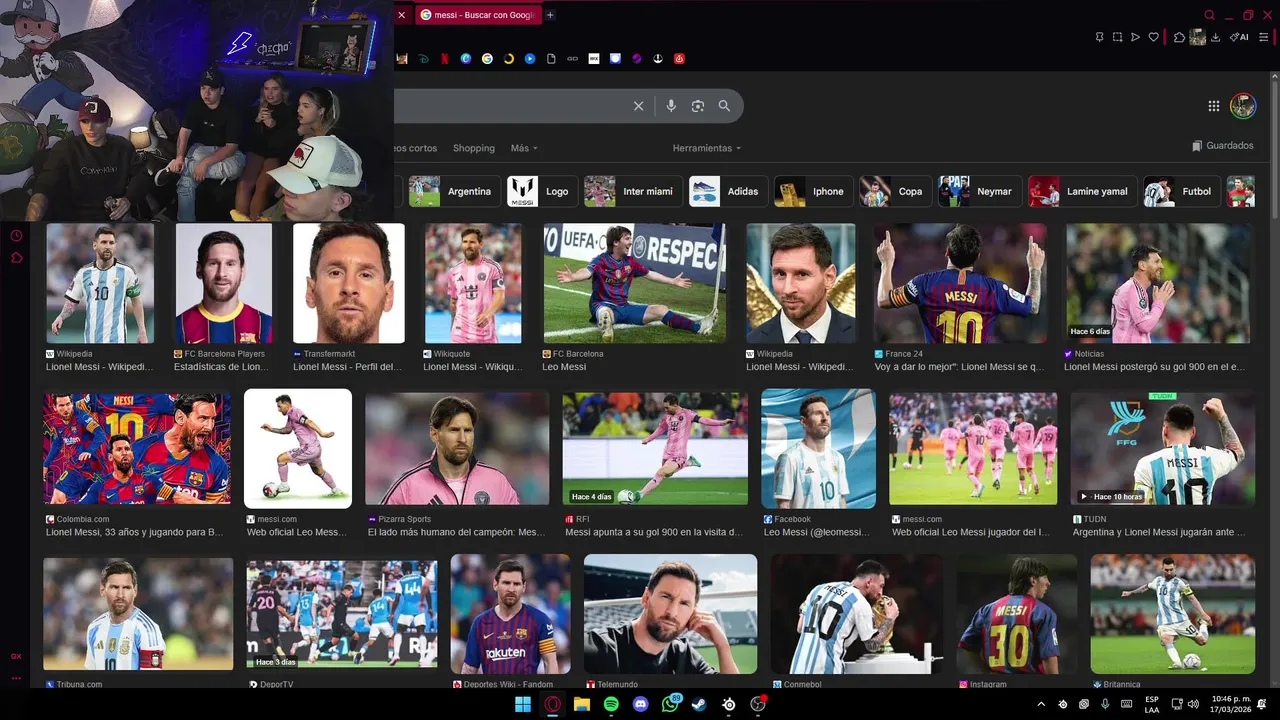The image size is (1280, 720).
Task: Open the Opera extensions cube icon
Action: (1180, 37)
